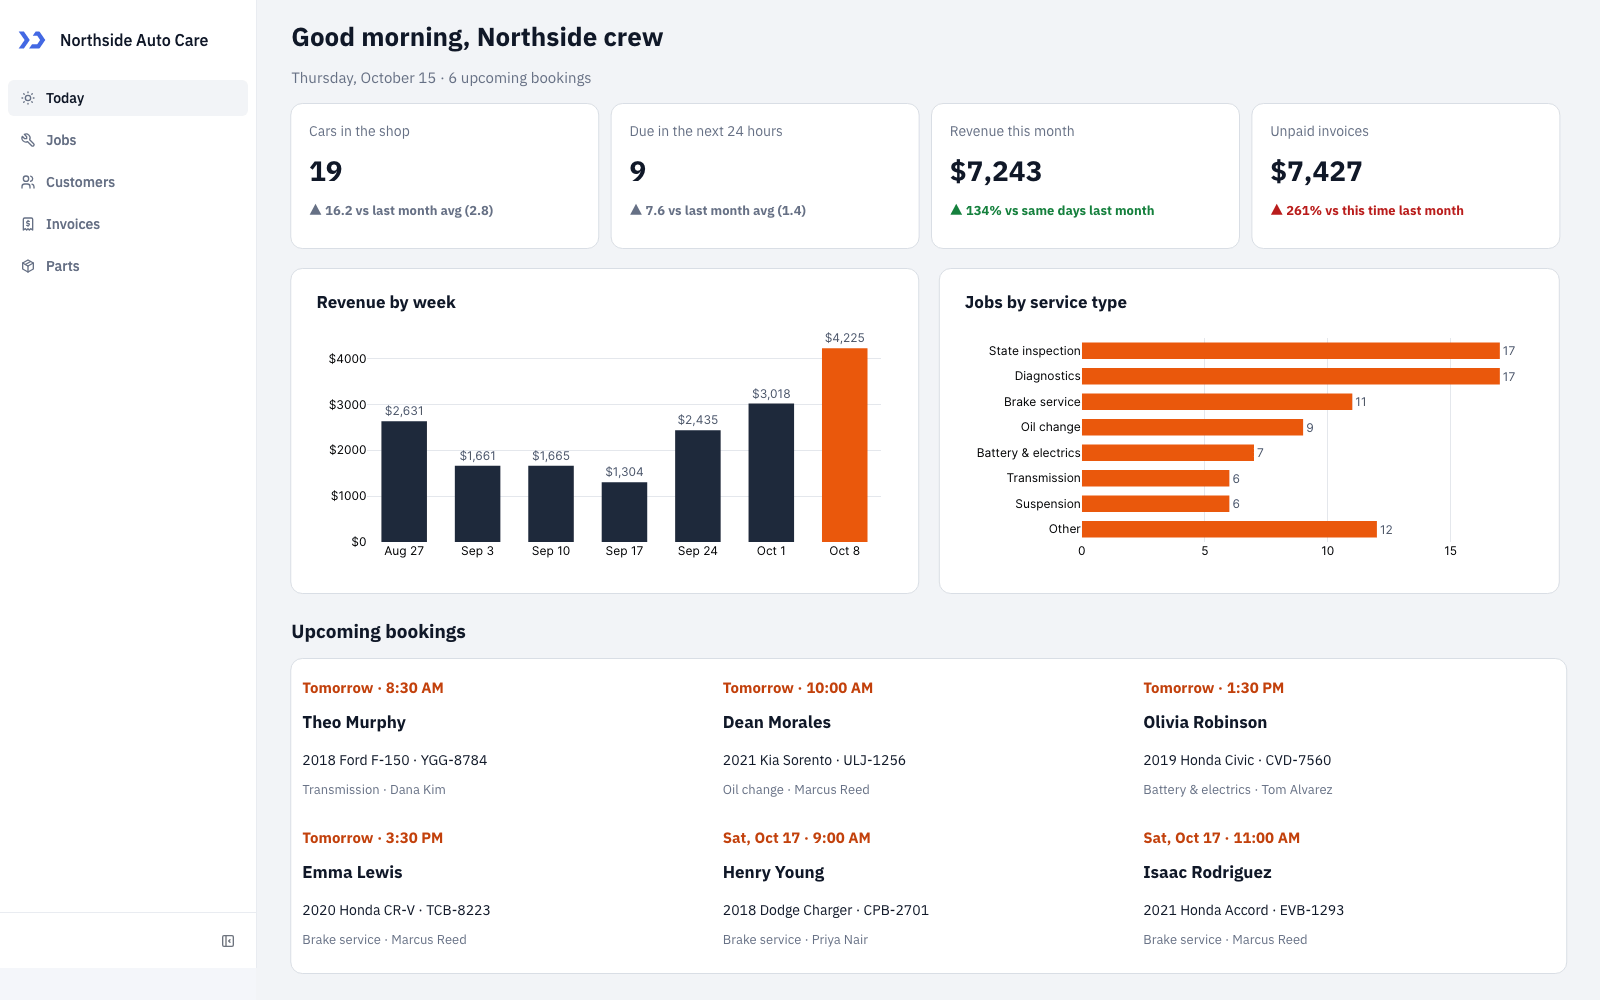The image size is (1600, 1000).
Task: Click the receipt icon beside Invoices
Action: pos(28,224)
